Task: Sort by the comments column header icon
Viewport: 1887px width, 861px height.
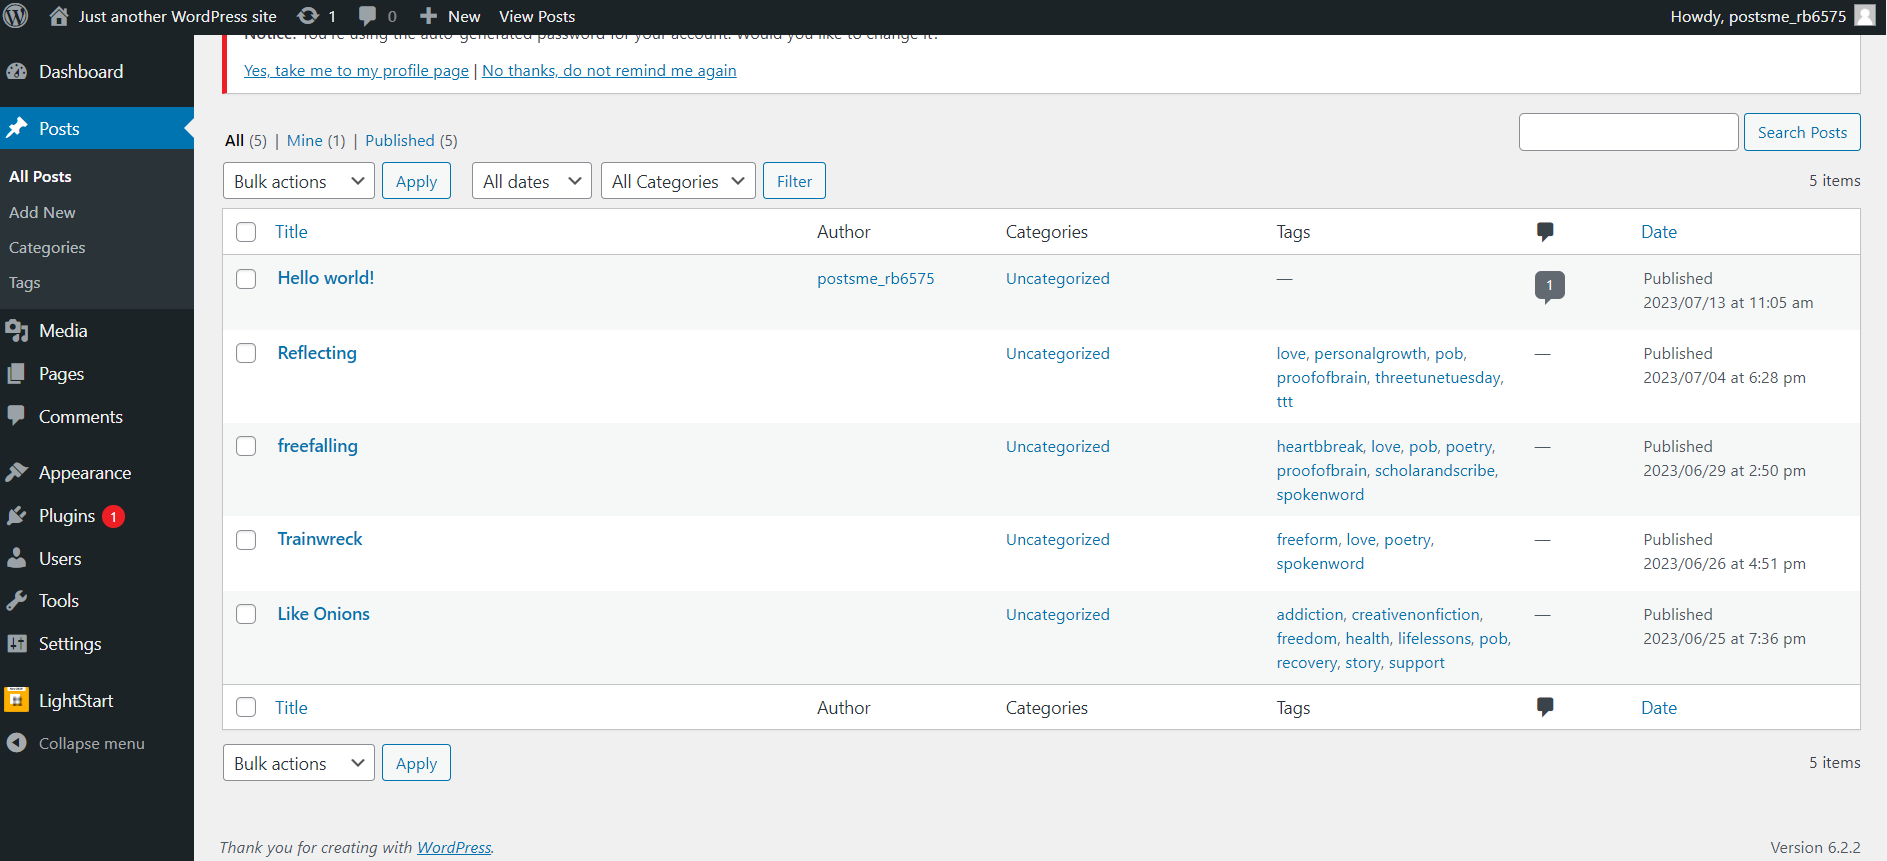Action: [x=1545, y=232]
